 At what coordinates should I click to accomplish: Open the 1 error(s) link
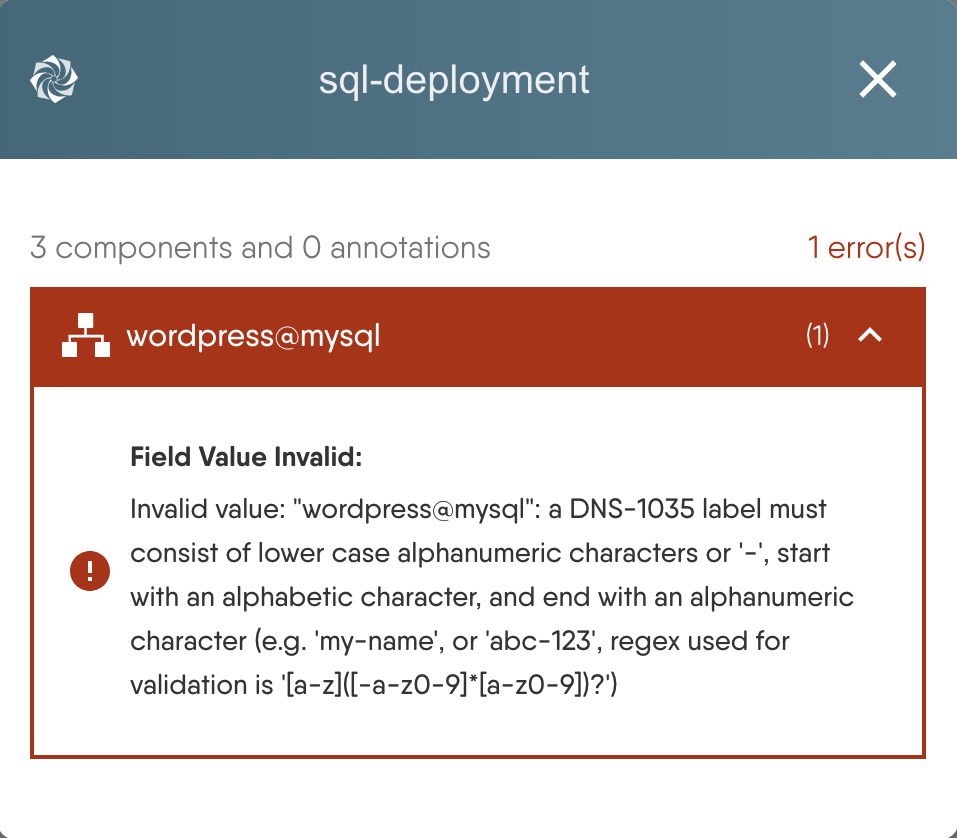pyautogui.click(x=866, y=247)
